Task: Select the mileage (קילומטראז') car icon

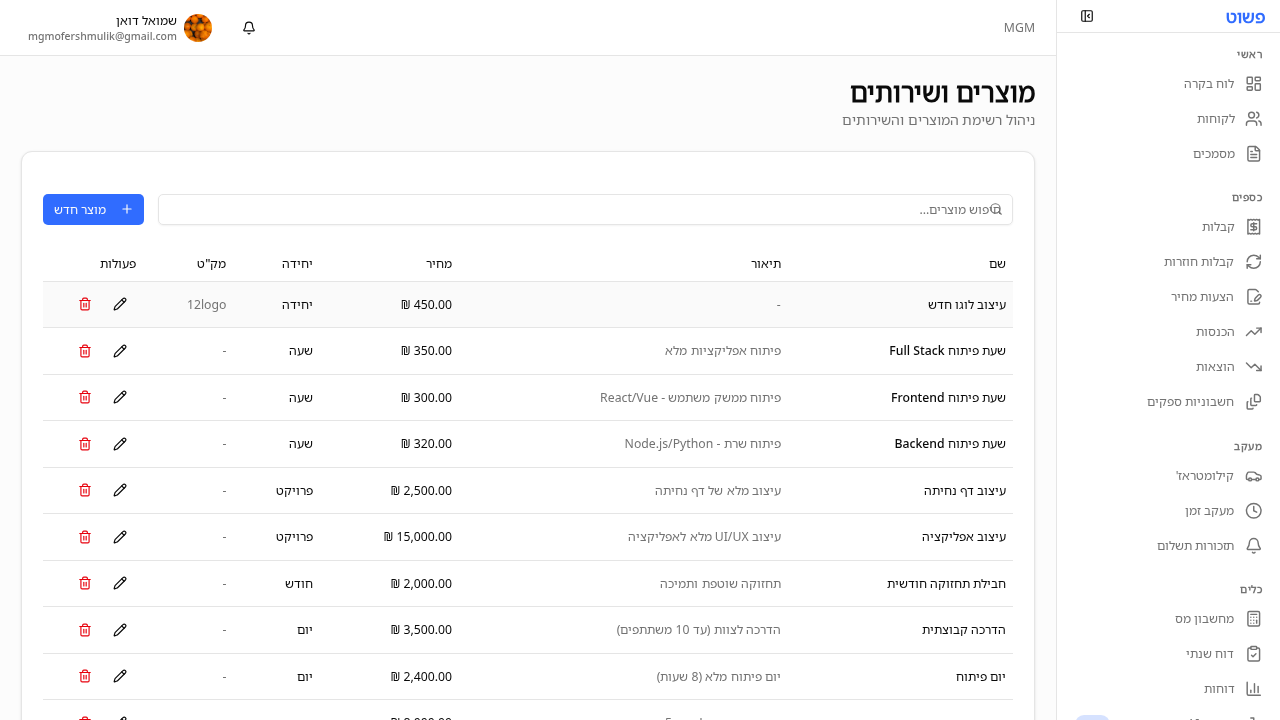Action: 1254,476
